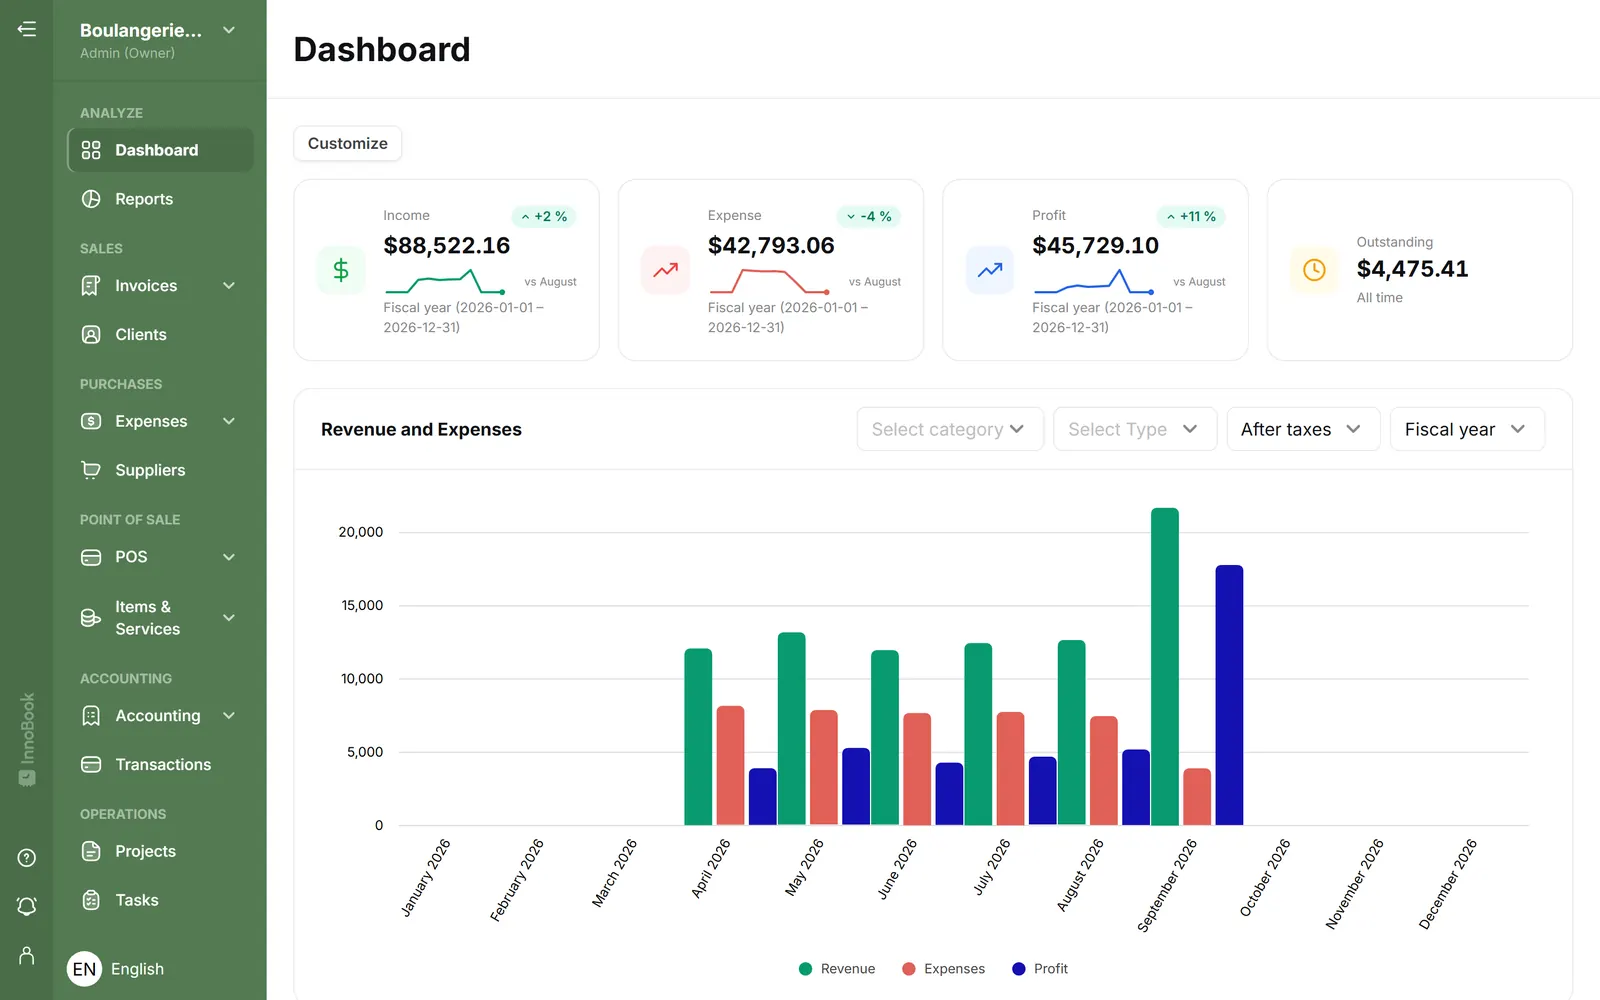Expand the Expenses submenu chevron
The width and height of the screenshot is (1600, 1000).
coord(229,421)
